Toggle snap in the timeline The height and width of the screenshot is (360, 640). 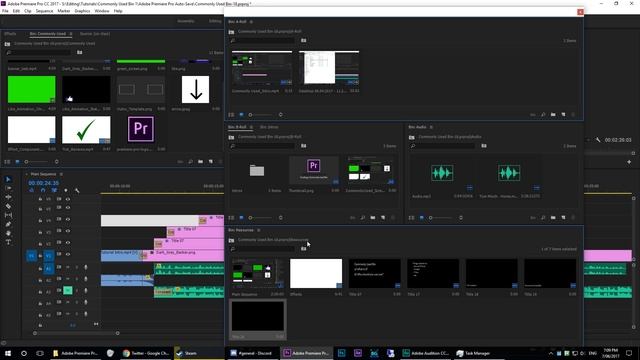pos(43,191)
